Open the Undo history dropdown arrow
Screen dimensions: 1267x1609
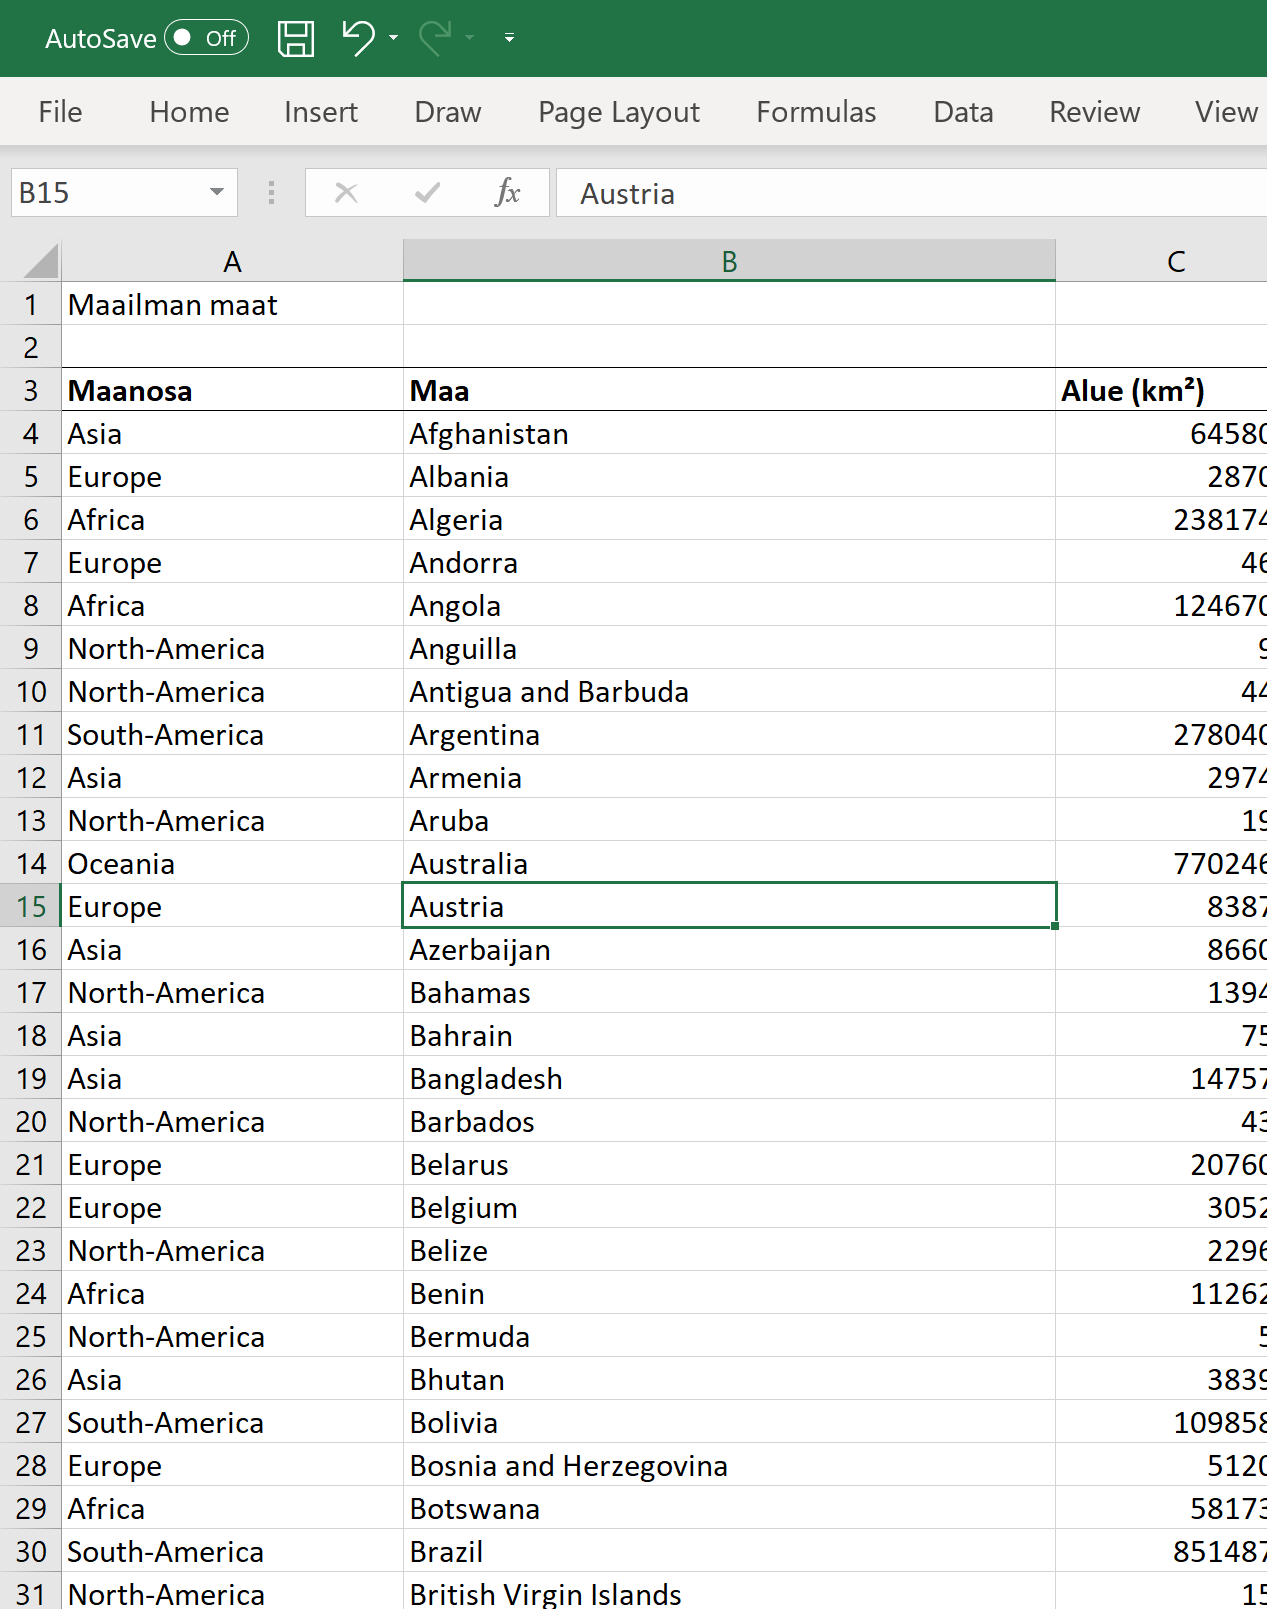pos(393,38)
